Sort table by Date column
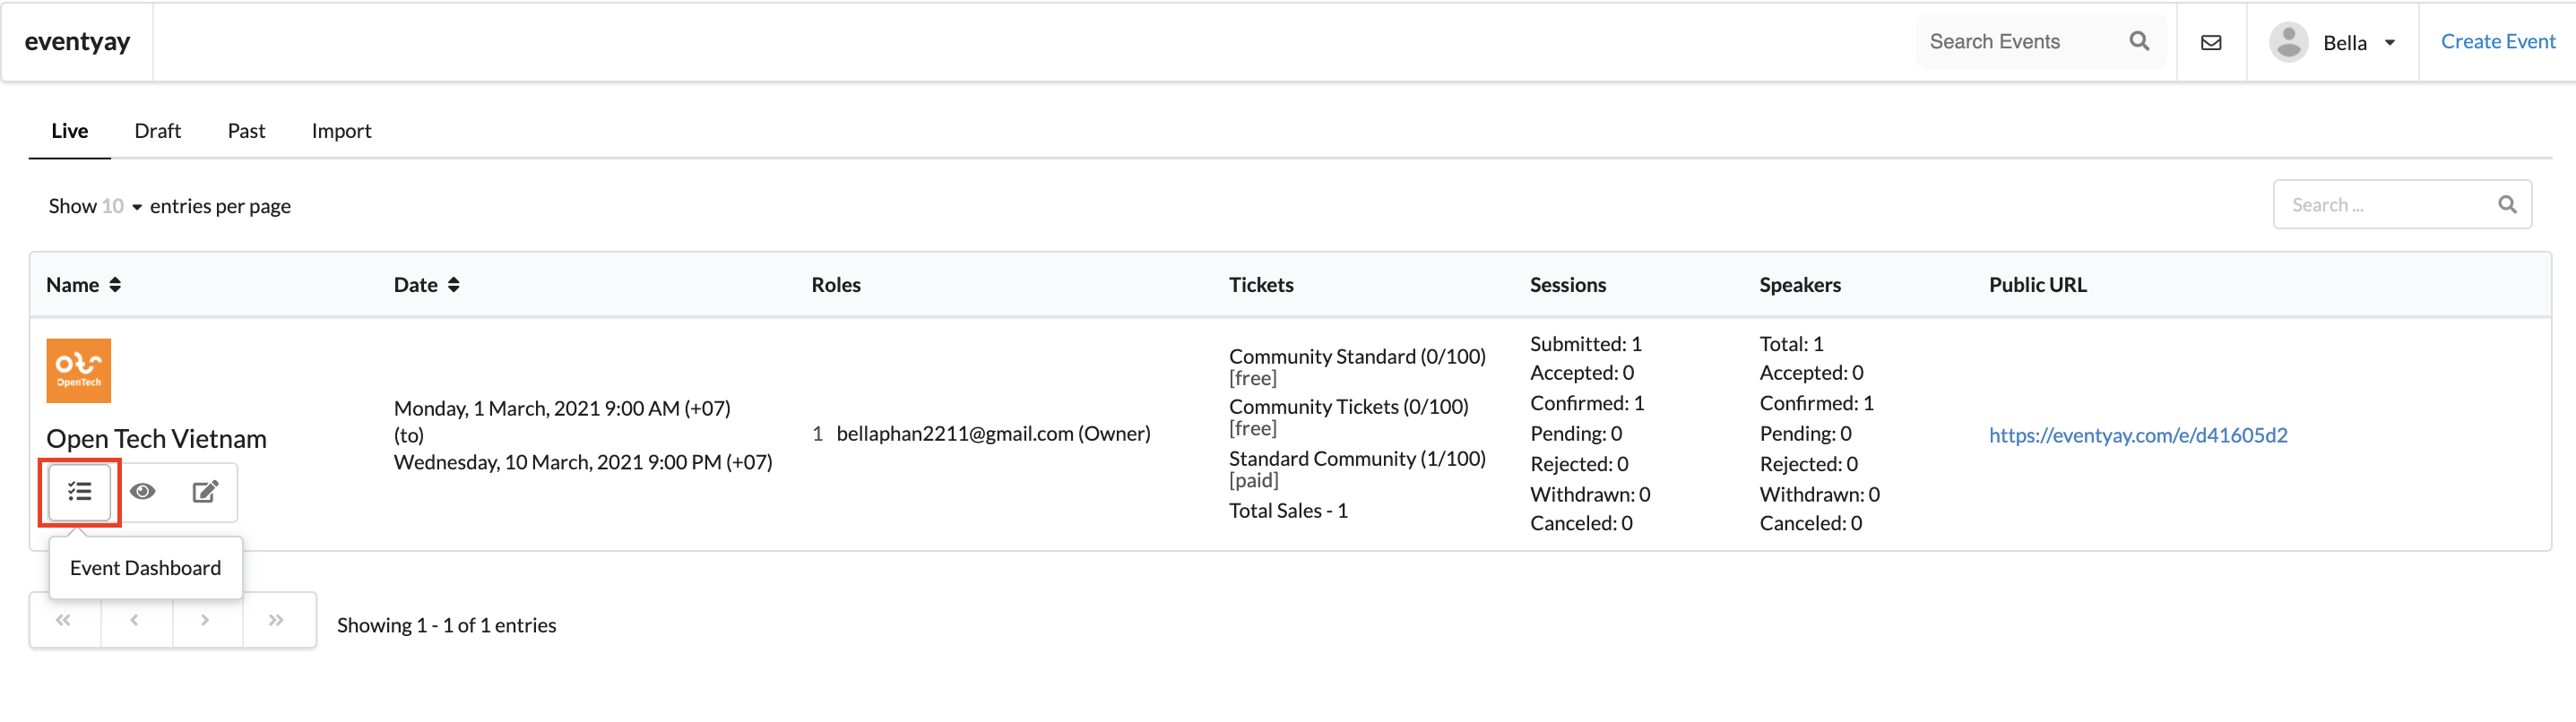Viewport: 2576px width, 722px height. click(x=427, y=285)
